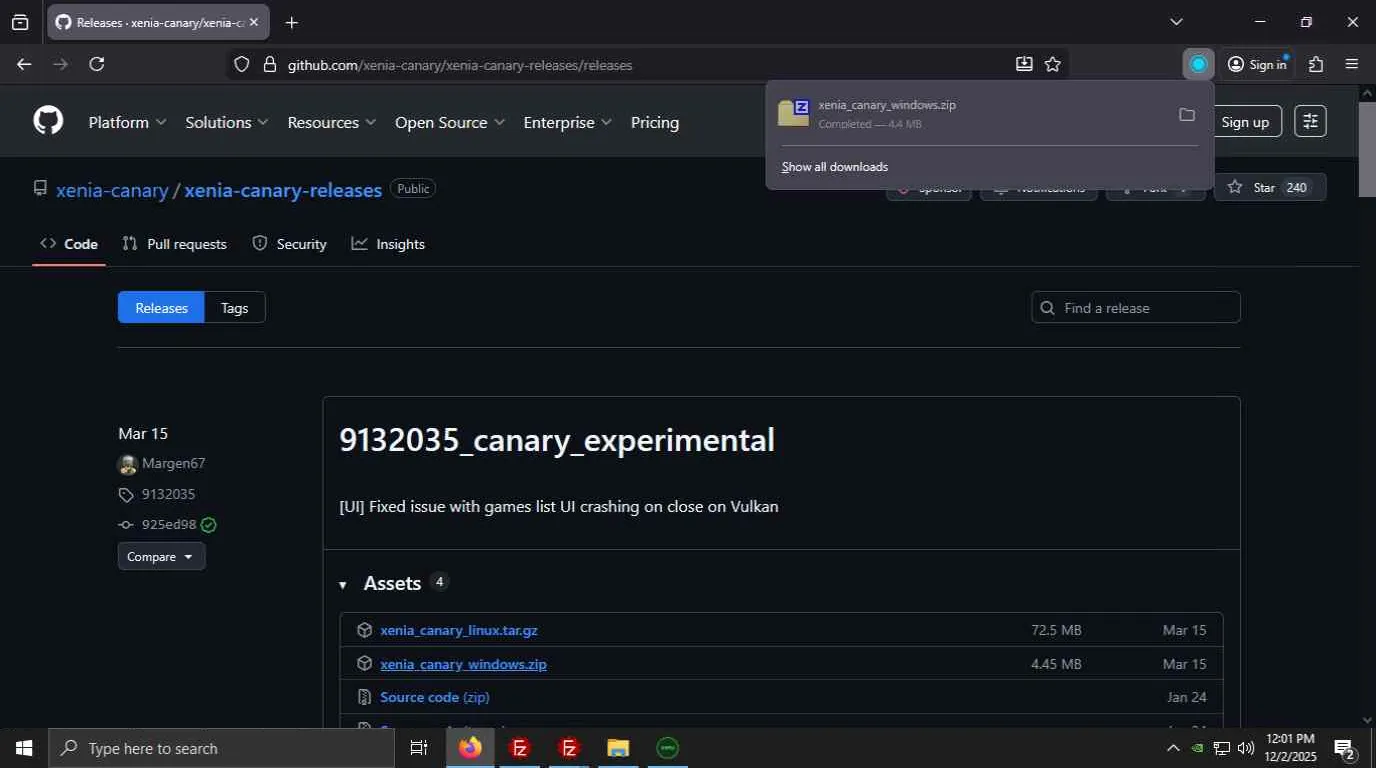This screenshot has height=768, width=1376.
Task: Open commit 925ed98
Action: pos(169,525)
